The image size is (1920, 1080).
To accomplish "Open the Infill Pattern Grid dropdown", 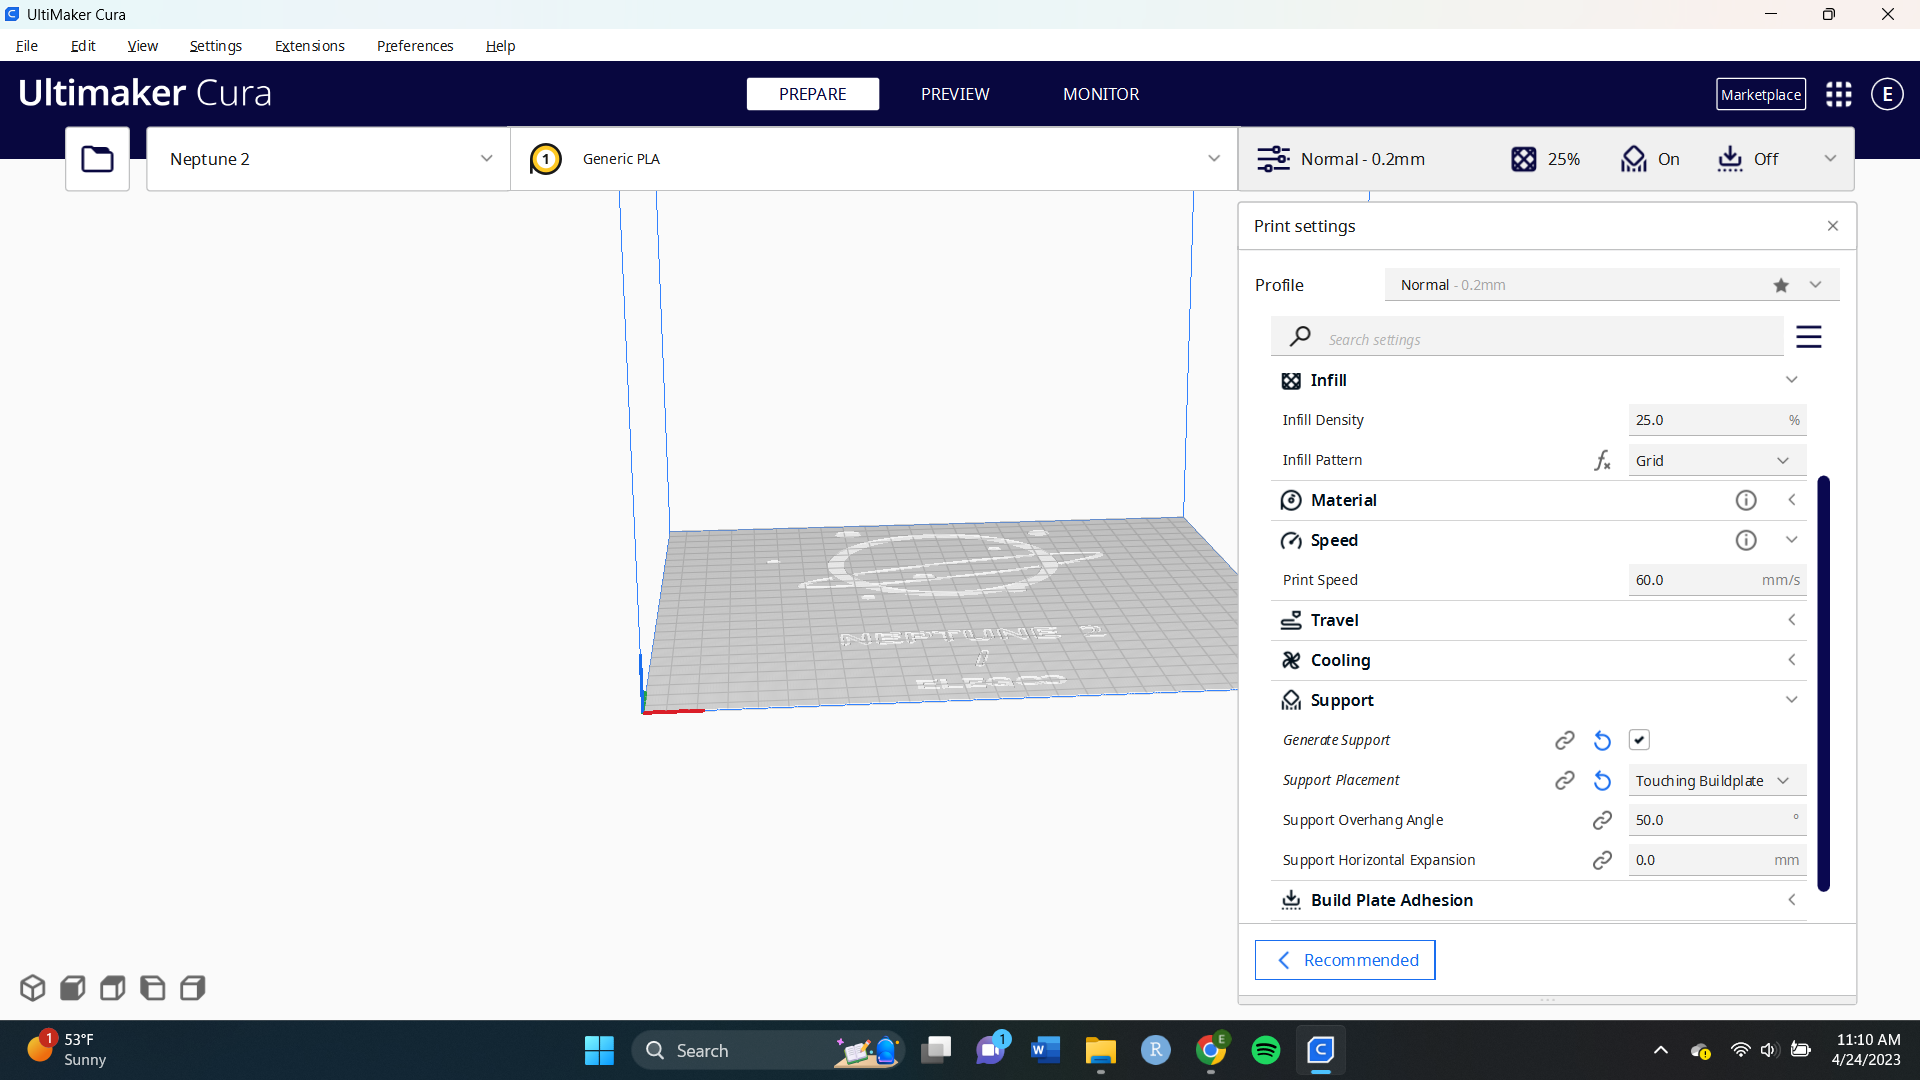I will (x=1716, y=460).
